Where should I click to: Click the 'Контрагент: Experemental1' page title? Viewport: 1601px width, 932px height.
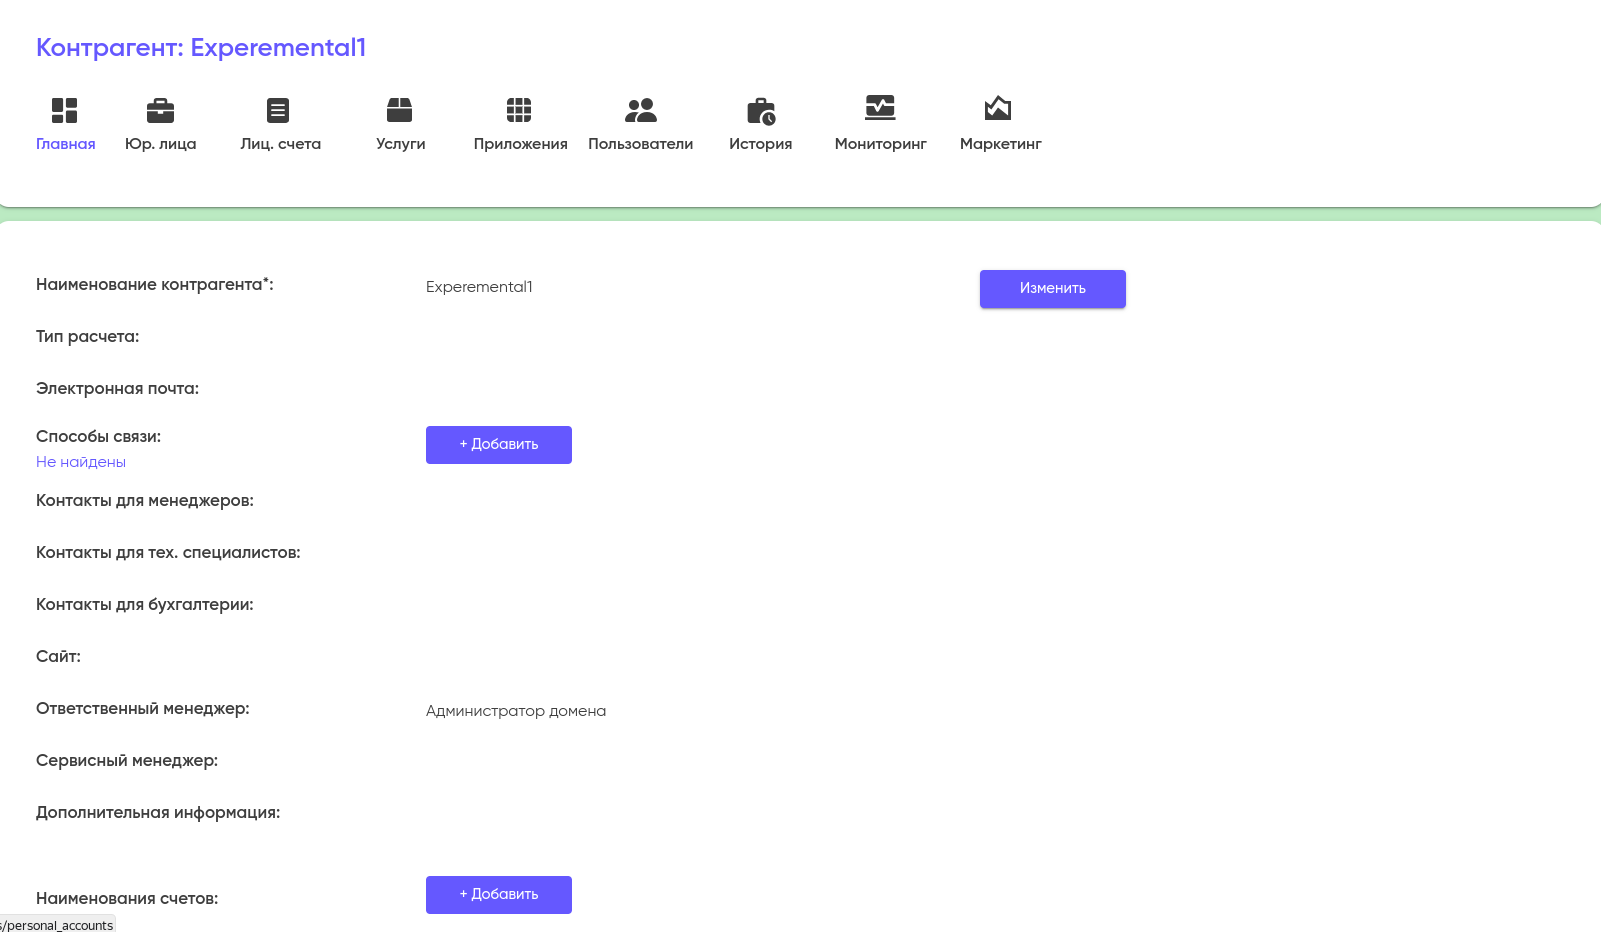click(201, 48)
